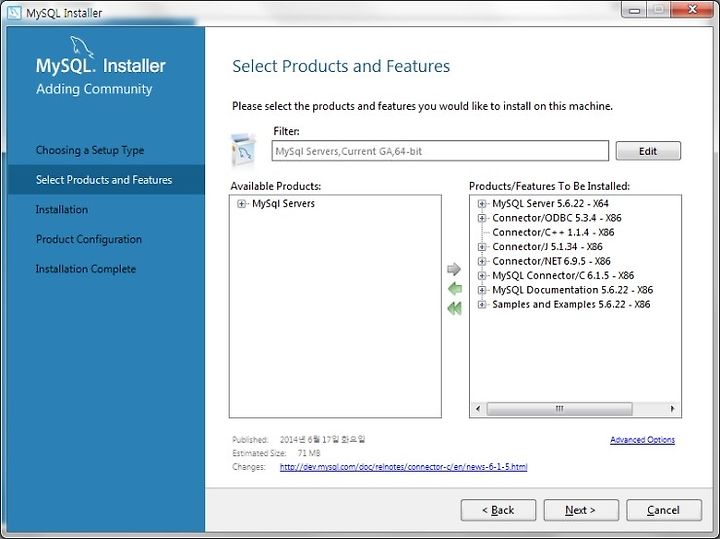This screenshot has height=539, width=720.
Task: Click the MySQL Installer title bar icon
Action: click(x=14, y=12)
